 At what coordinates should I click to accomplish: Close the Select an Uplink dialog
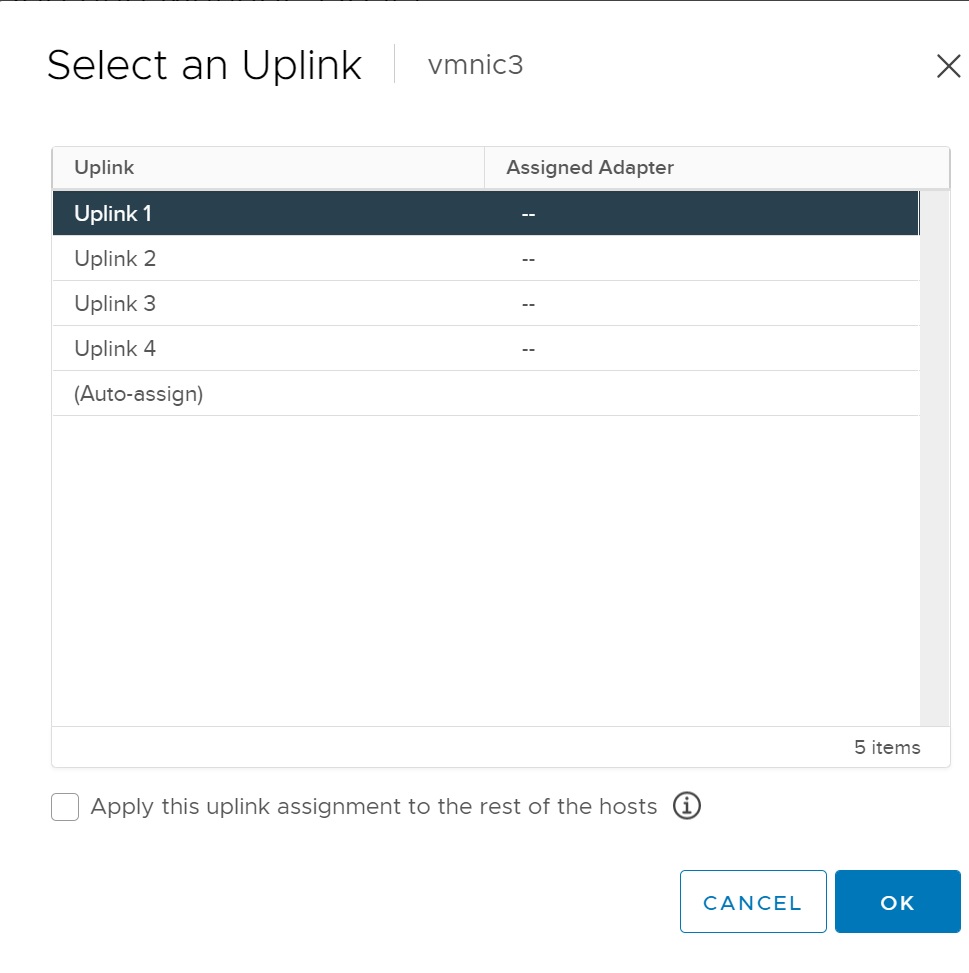click(947, 67)
